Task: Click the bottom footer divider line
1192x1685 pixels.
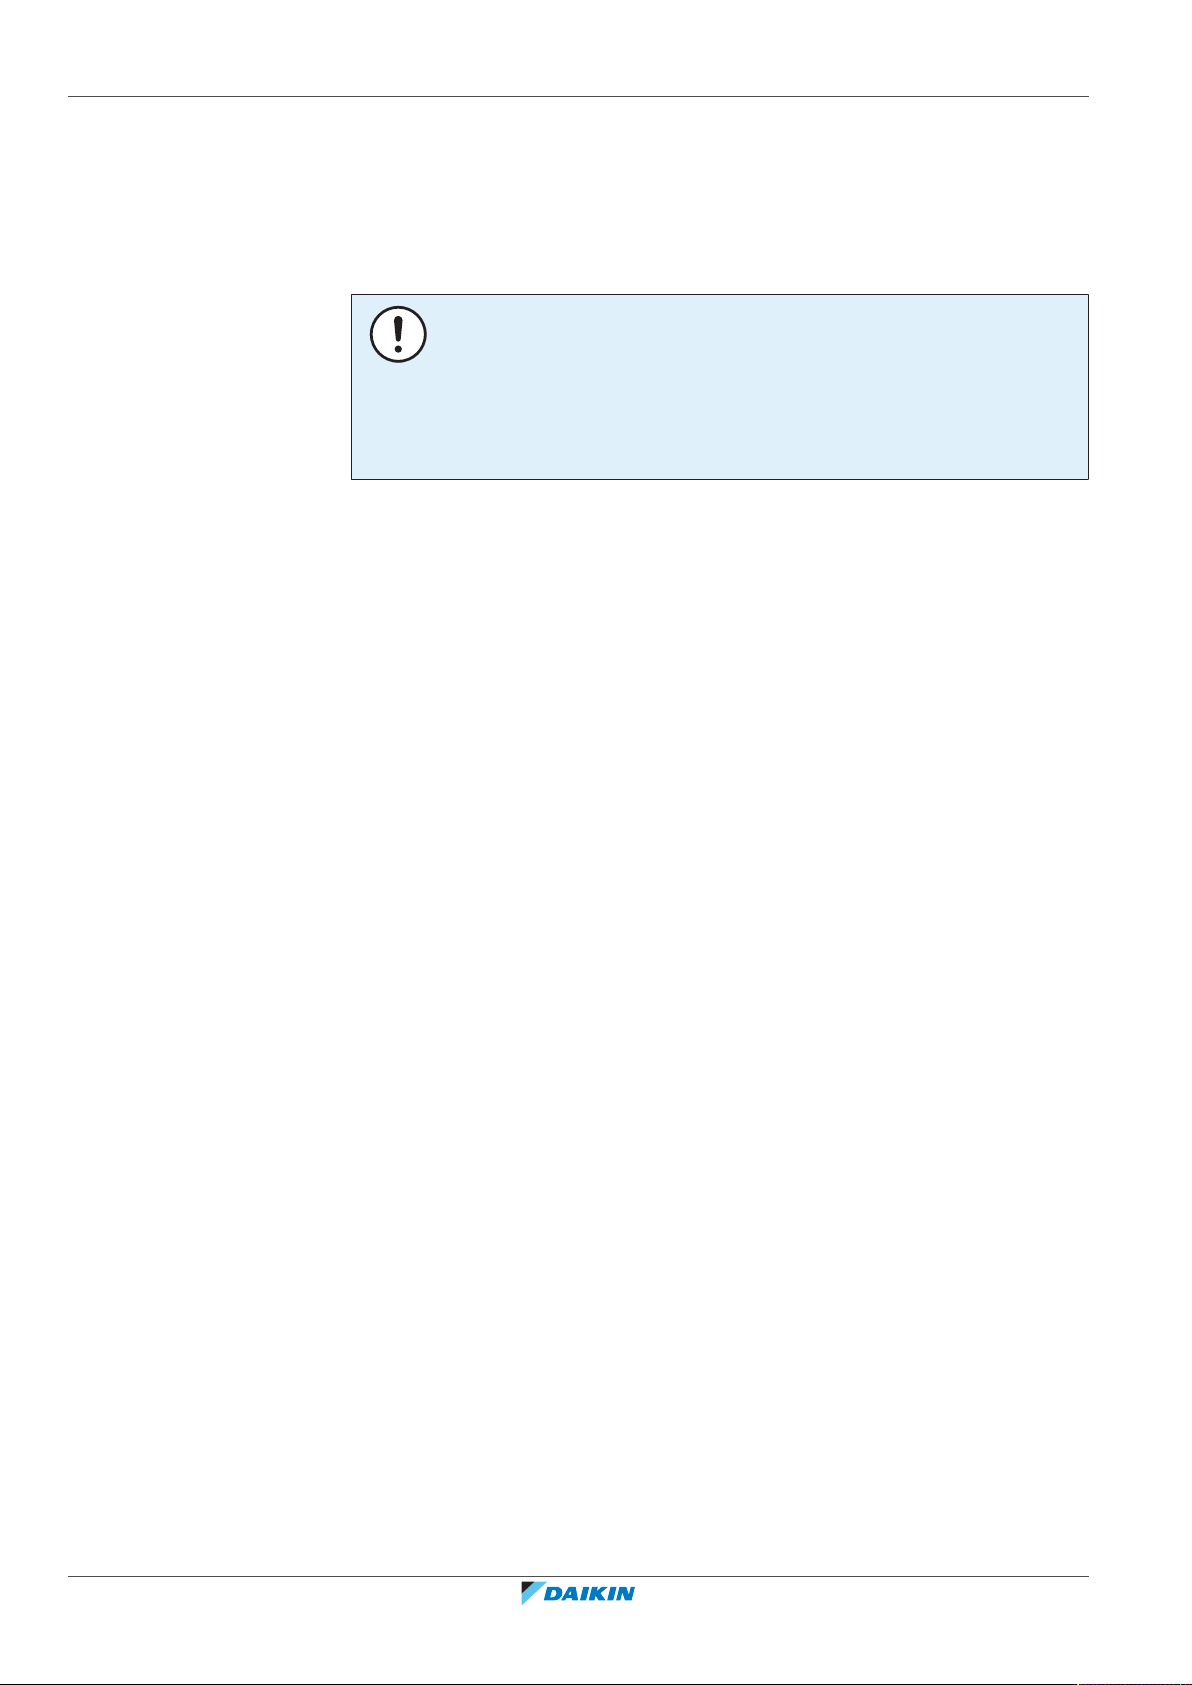Action: (x=578, y=1577)
